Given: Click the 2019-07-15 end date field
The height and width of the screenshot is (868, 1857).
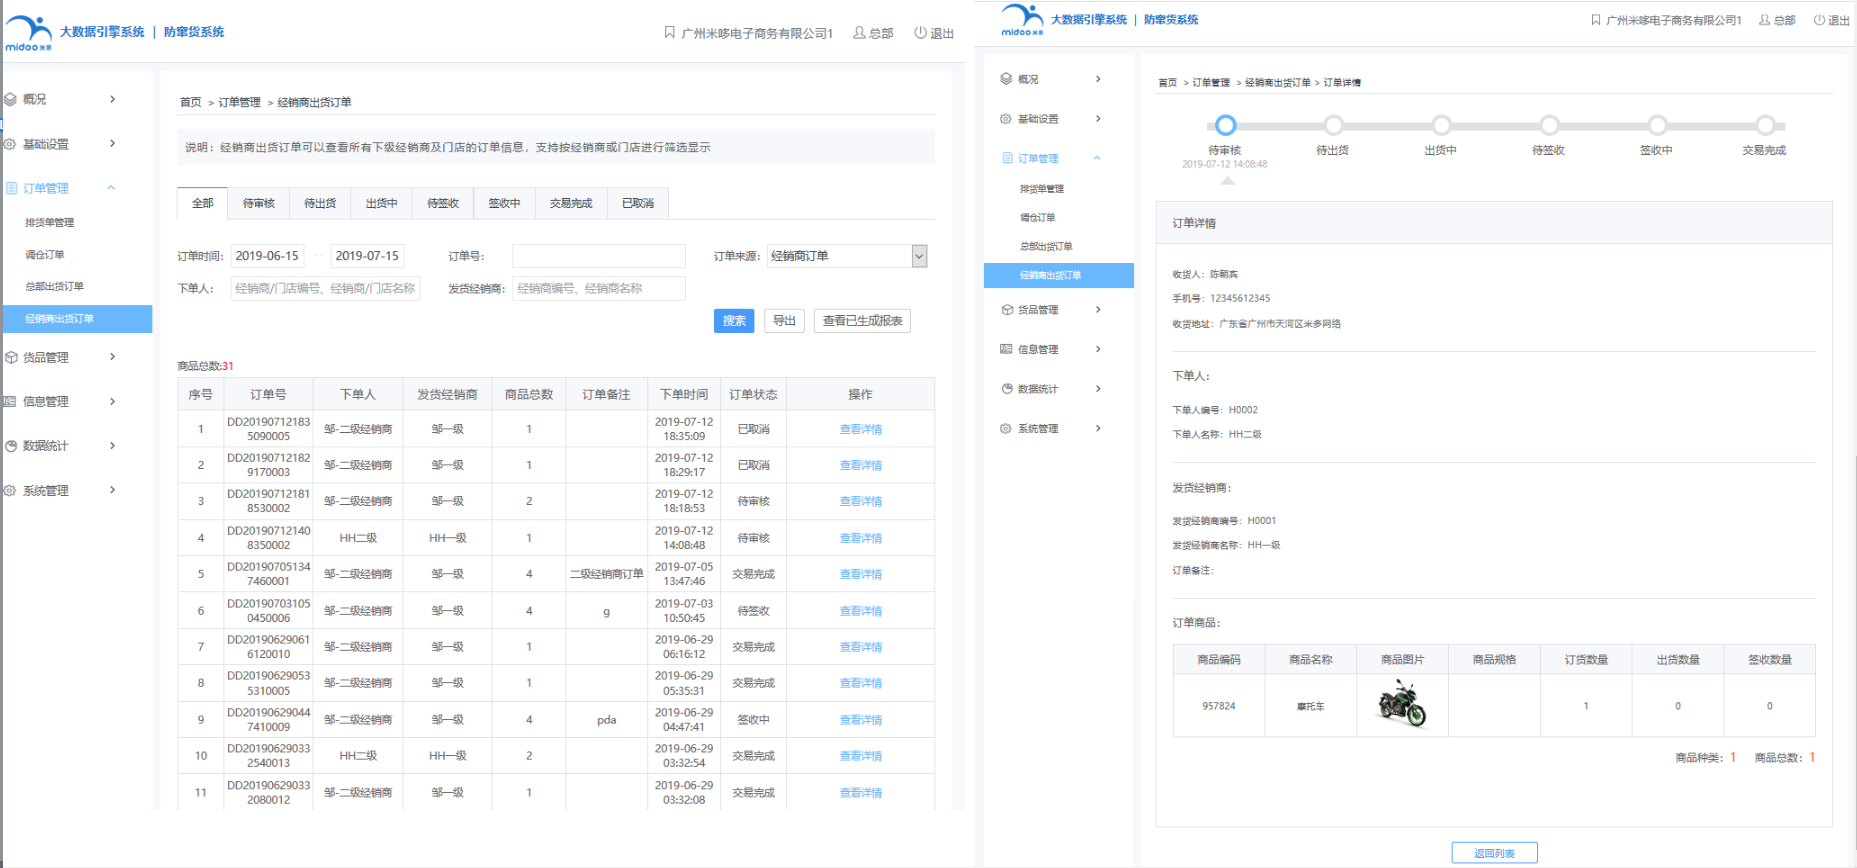Looking at the screenshot, I should (367, 256).
